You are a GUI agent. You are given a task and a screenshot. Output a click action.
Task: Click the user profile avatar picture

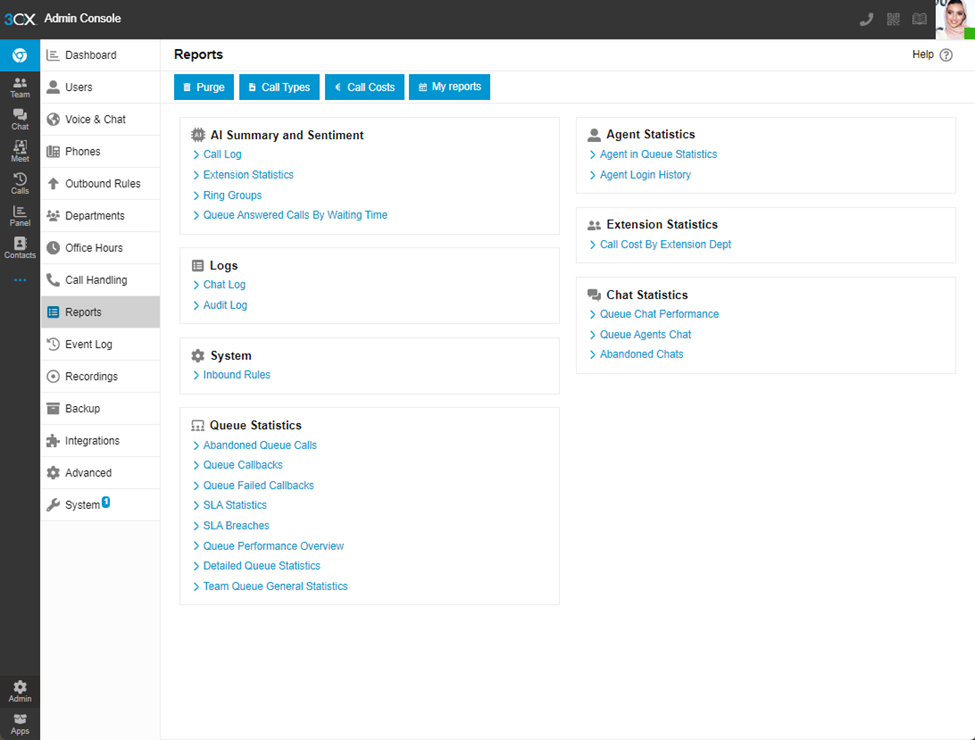954,19
